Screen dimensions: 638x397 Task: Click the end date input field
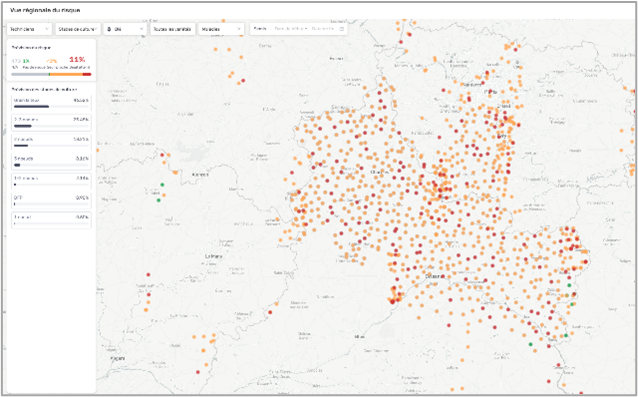[x=323, y=29]
